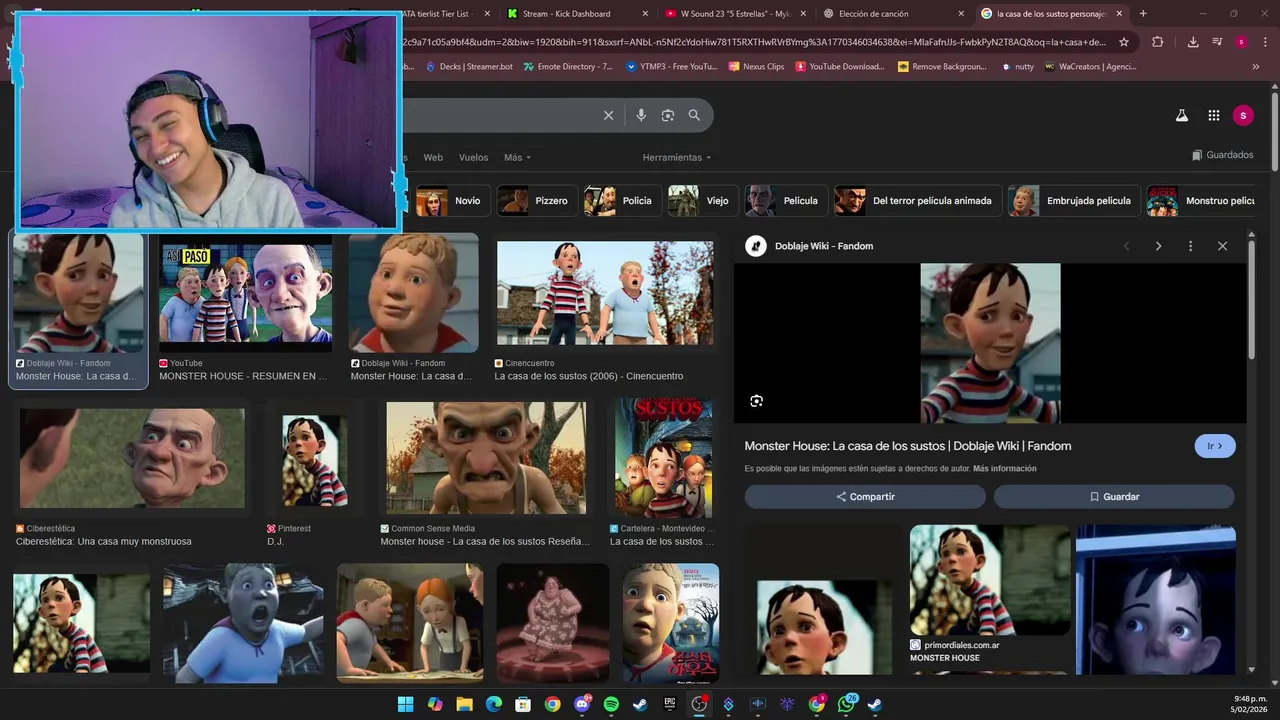Viewport: 1280px width, 720px height.
Task: Expand the Herramientas tools dropdown
Action: [677, 157]
